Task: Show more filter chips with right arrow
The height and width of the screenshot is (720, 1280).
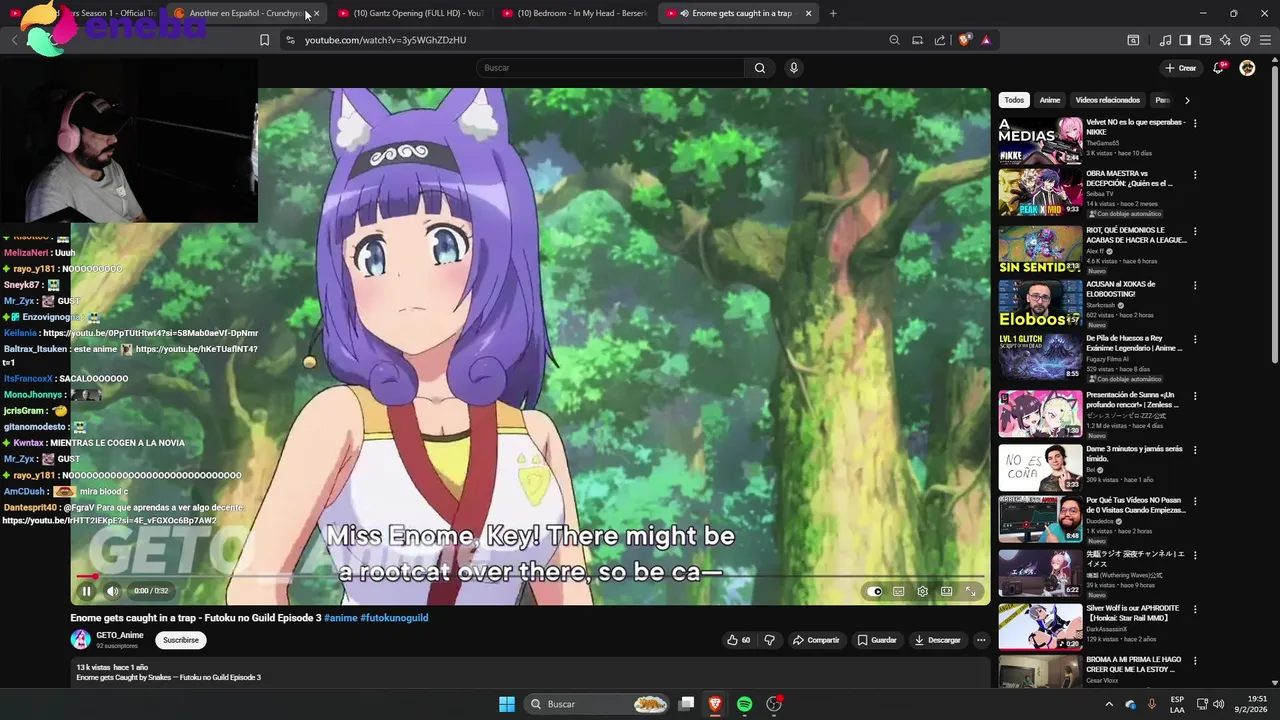Action: click(1187, 100)
